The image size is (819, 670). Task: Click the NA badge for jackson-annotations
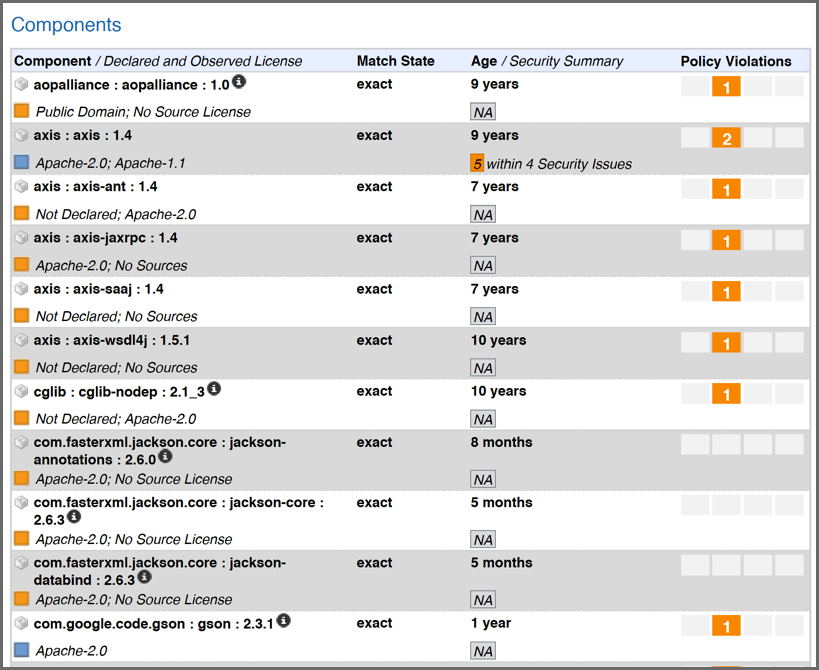tap(483, 479)
